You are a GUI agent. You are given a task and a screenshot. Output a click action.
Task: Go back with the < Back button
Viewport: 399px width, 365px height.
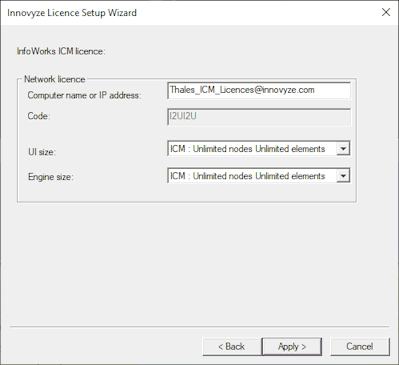pyautogui.click(x=232, y=347)
